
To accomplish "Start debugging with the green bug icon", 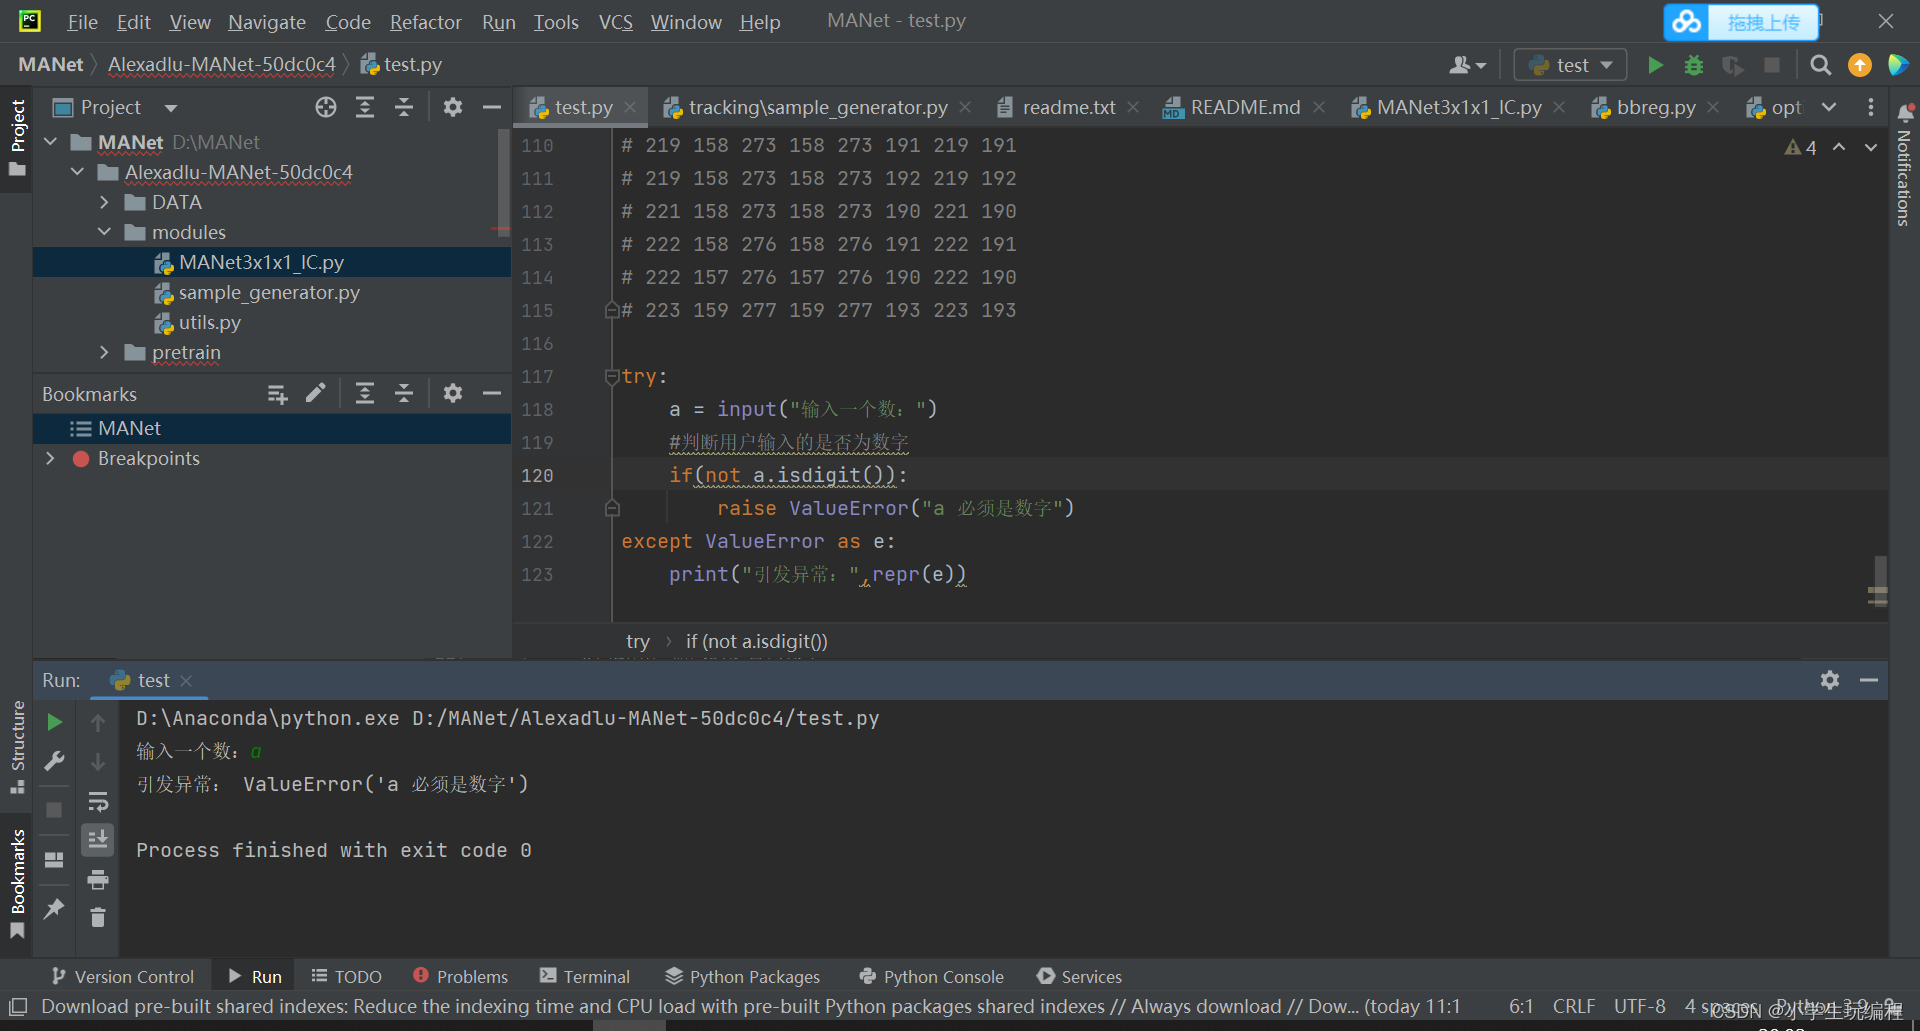I will pos(1694,65).
